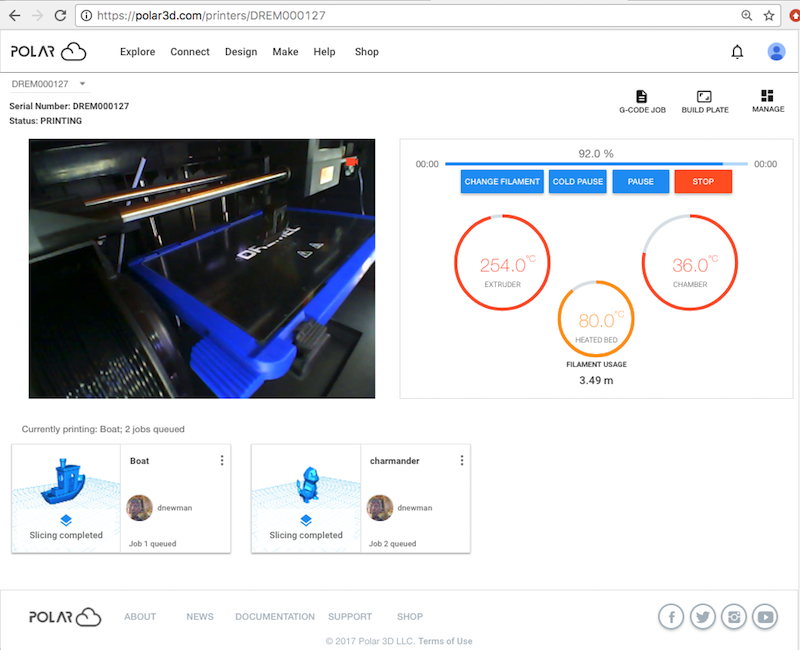Open the Twitter footer icon
Screen dimensions: 800x650
coord(703,617)
